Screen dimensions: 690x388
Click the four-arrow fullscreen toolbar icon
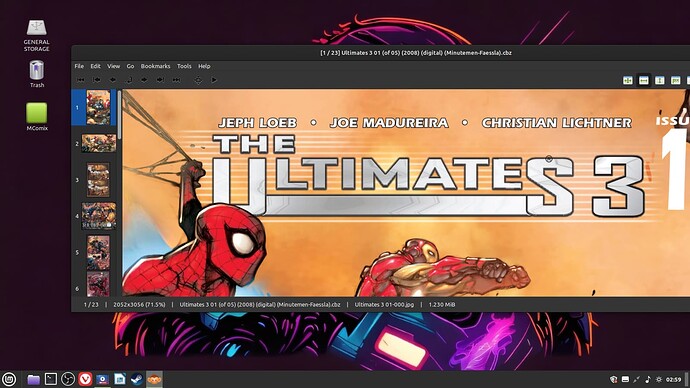tap(198, 80)
